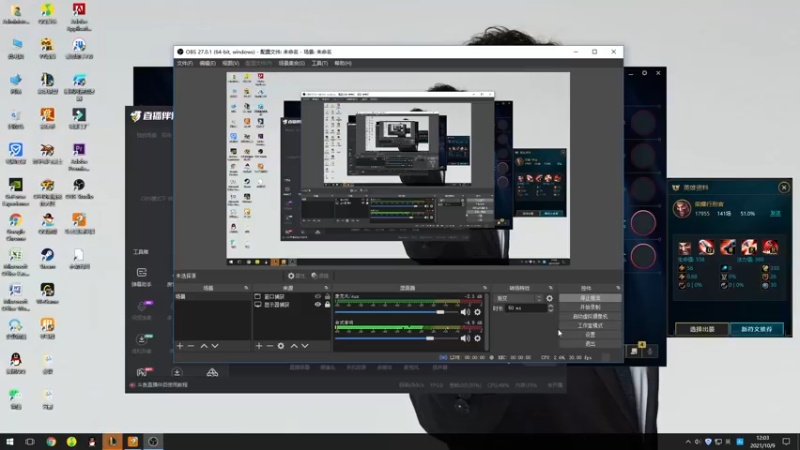Pop out the Controls dock panel
The height and width of the screenshot is (450, 800).
(x=618, y=288)
